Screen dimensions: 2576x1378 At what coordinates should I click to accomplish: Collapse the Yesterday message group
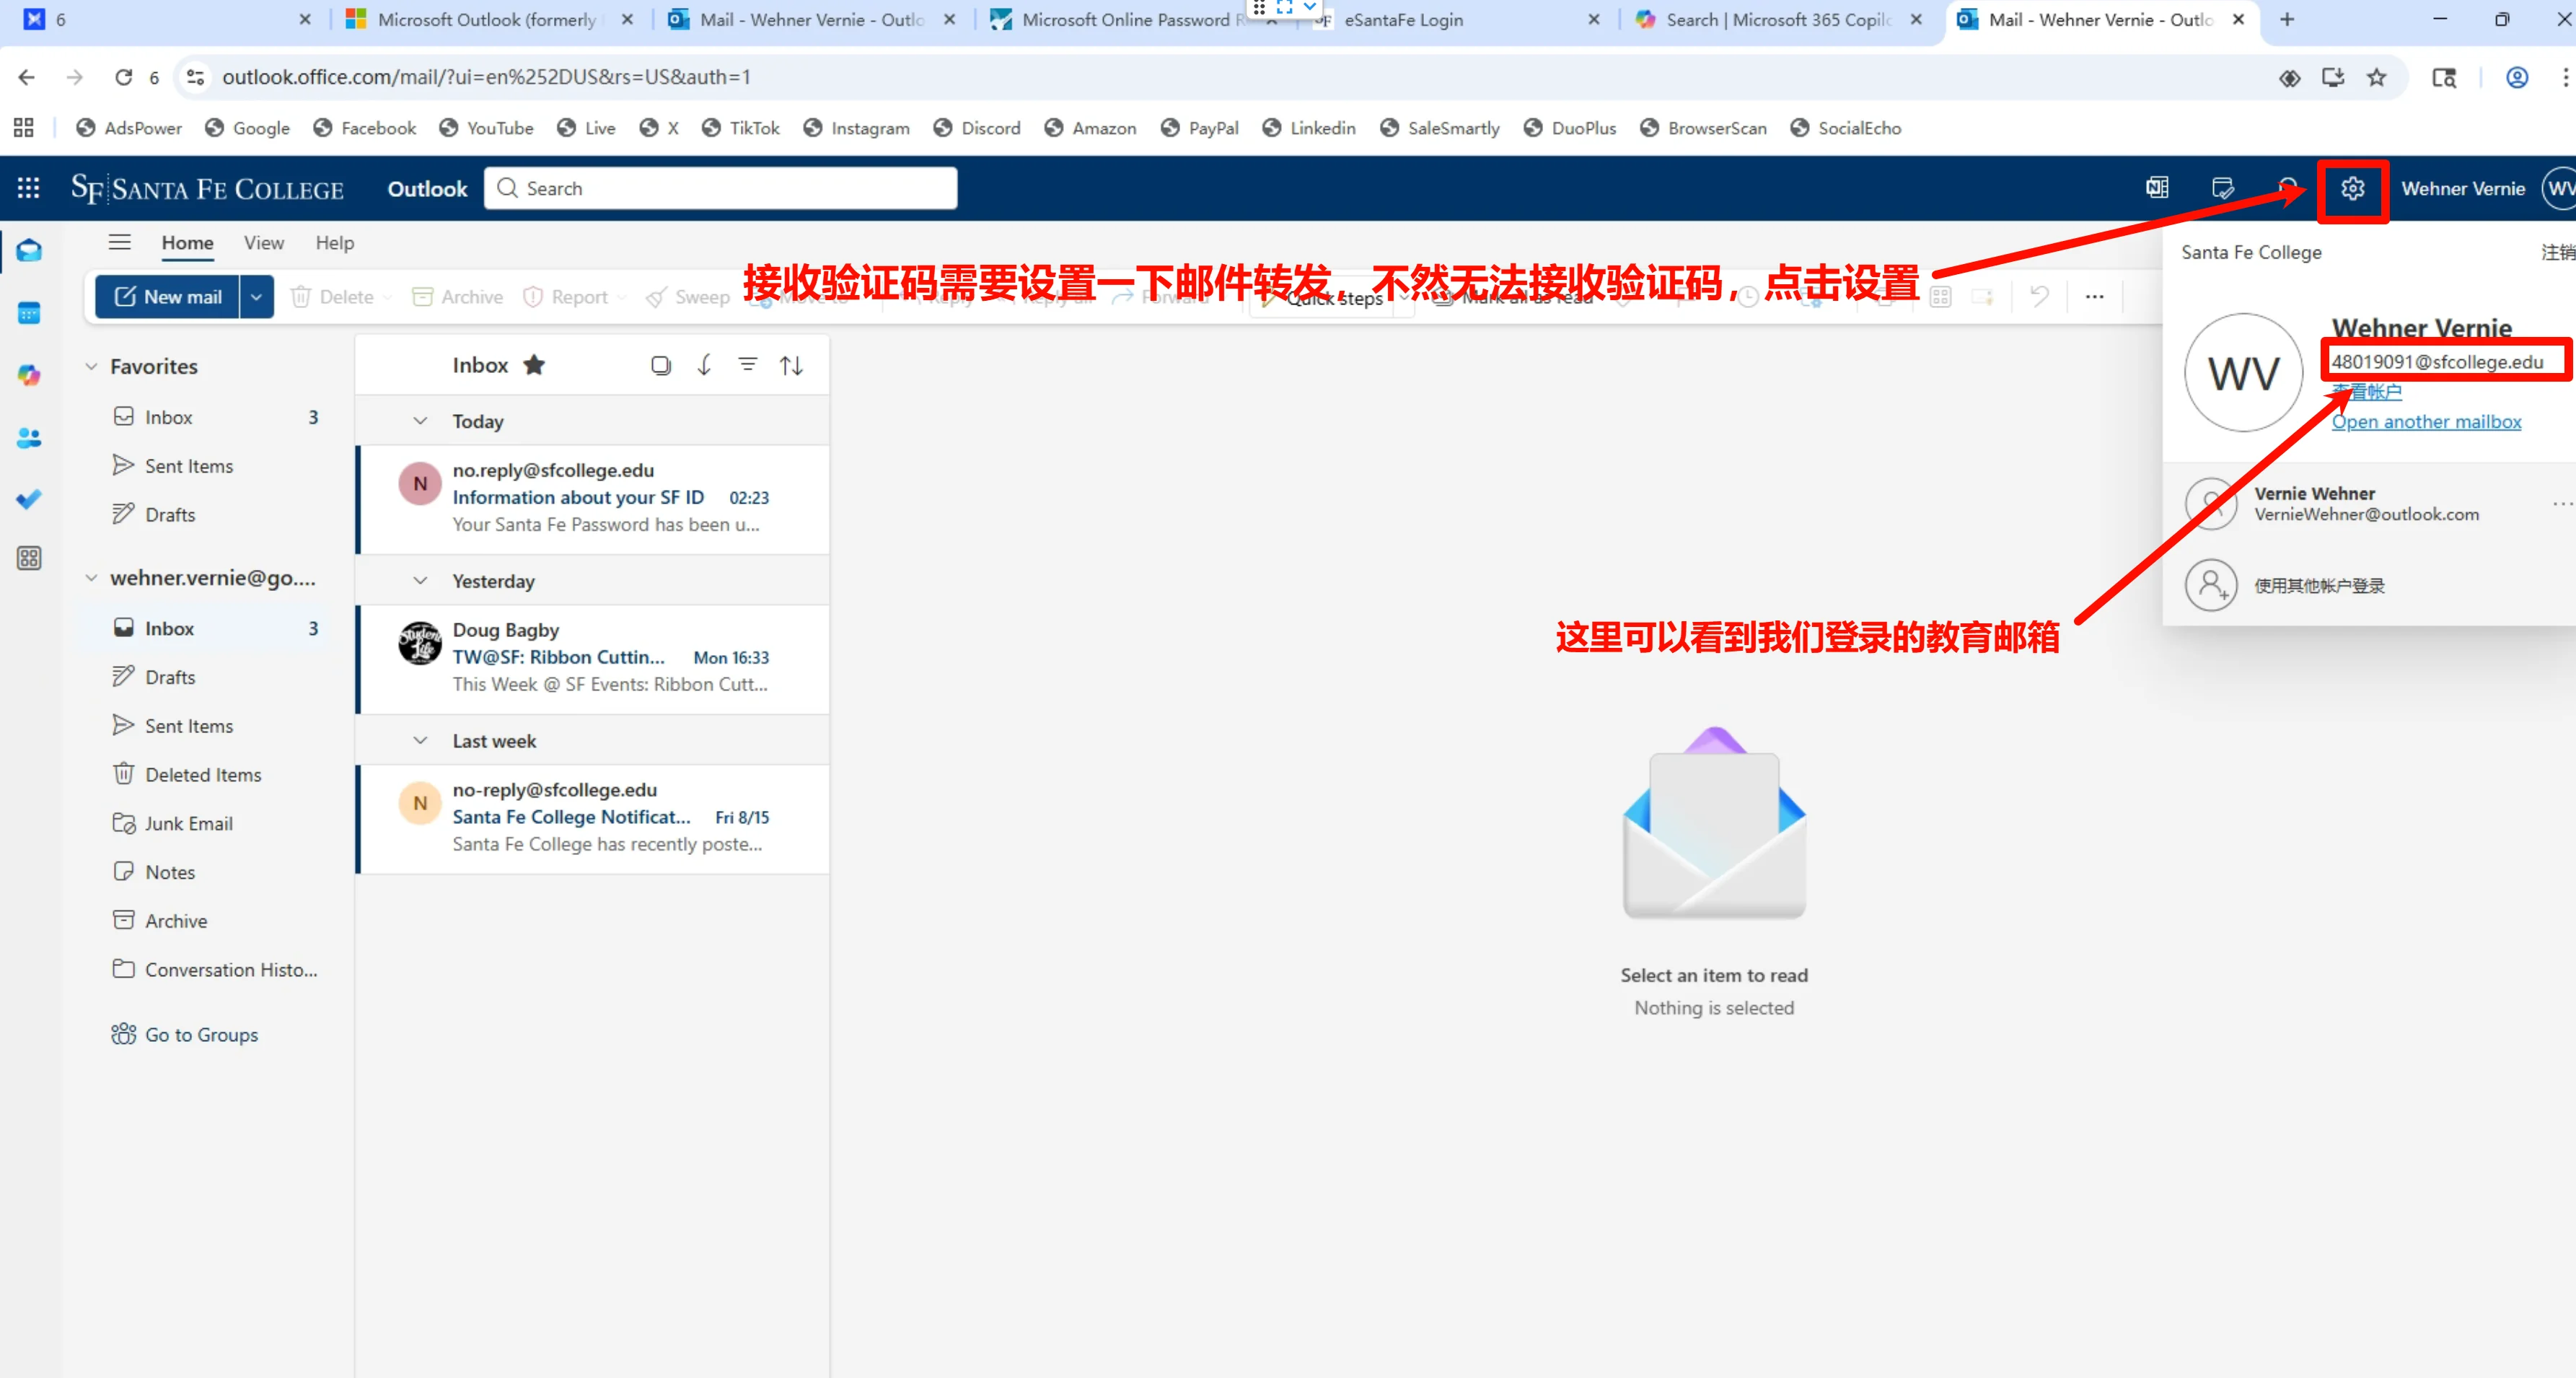click(x=420, y=581)
